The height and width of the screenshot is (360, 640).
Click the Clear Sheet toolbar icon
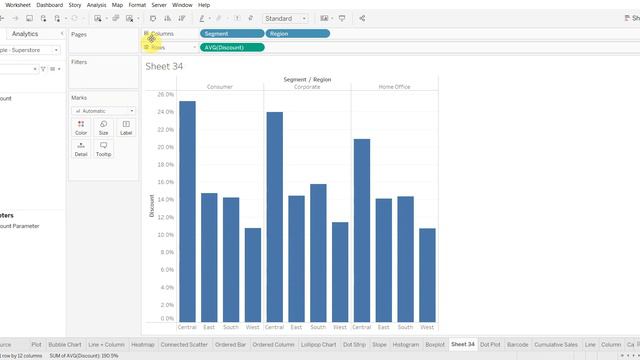click(x=129, y=18)
